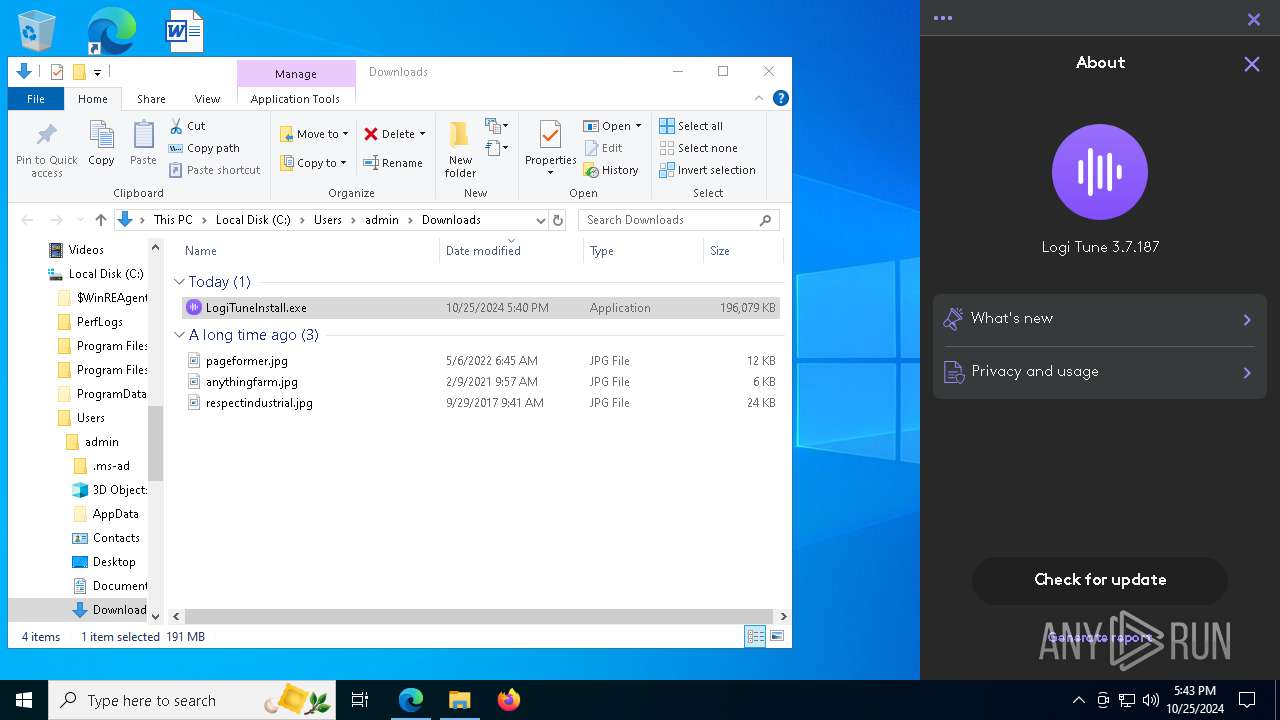Open the Application Tools tab

tap(295, 99)
